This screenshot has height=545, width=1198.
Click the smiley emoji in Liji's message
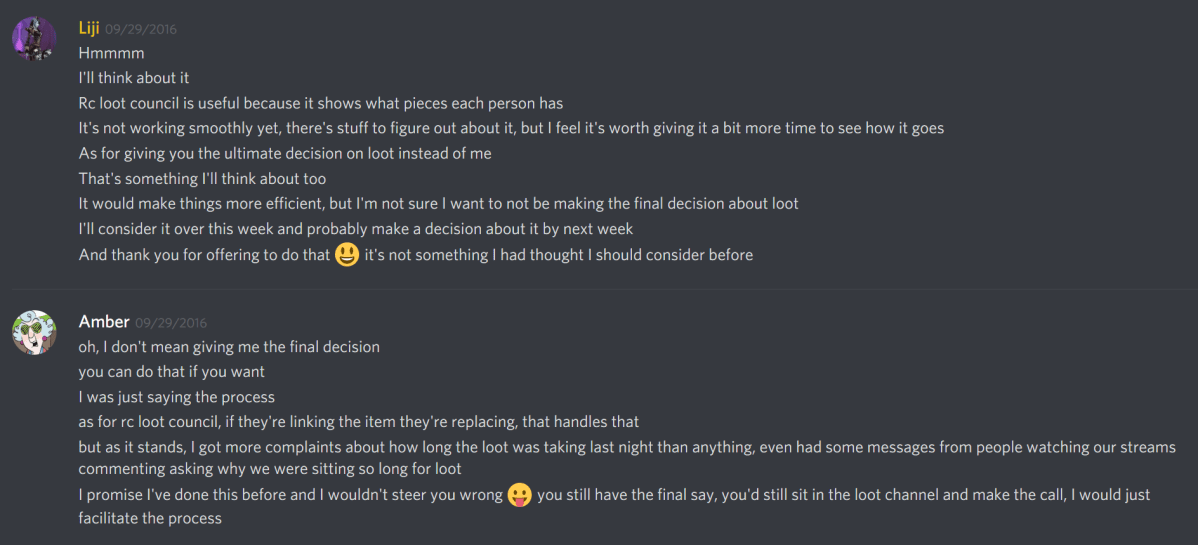(347, 254)
